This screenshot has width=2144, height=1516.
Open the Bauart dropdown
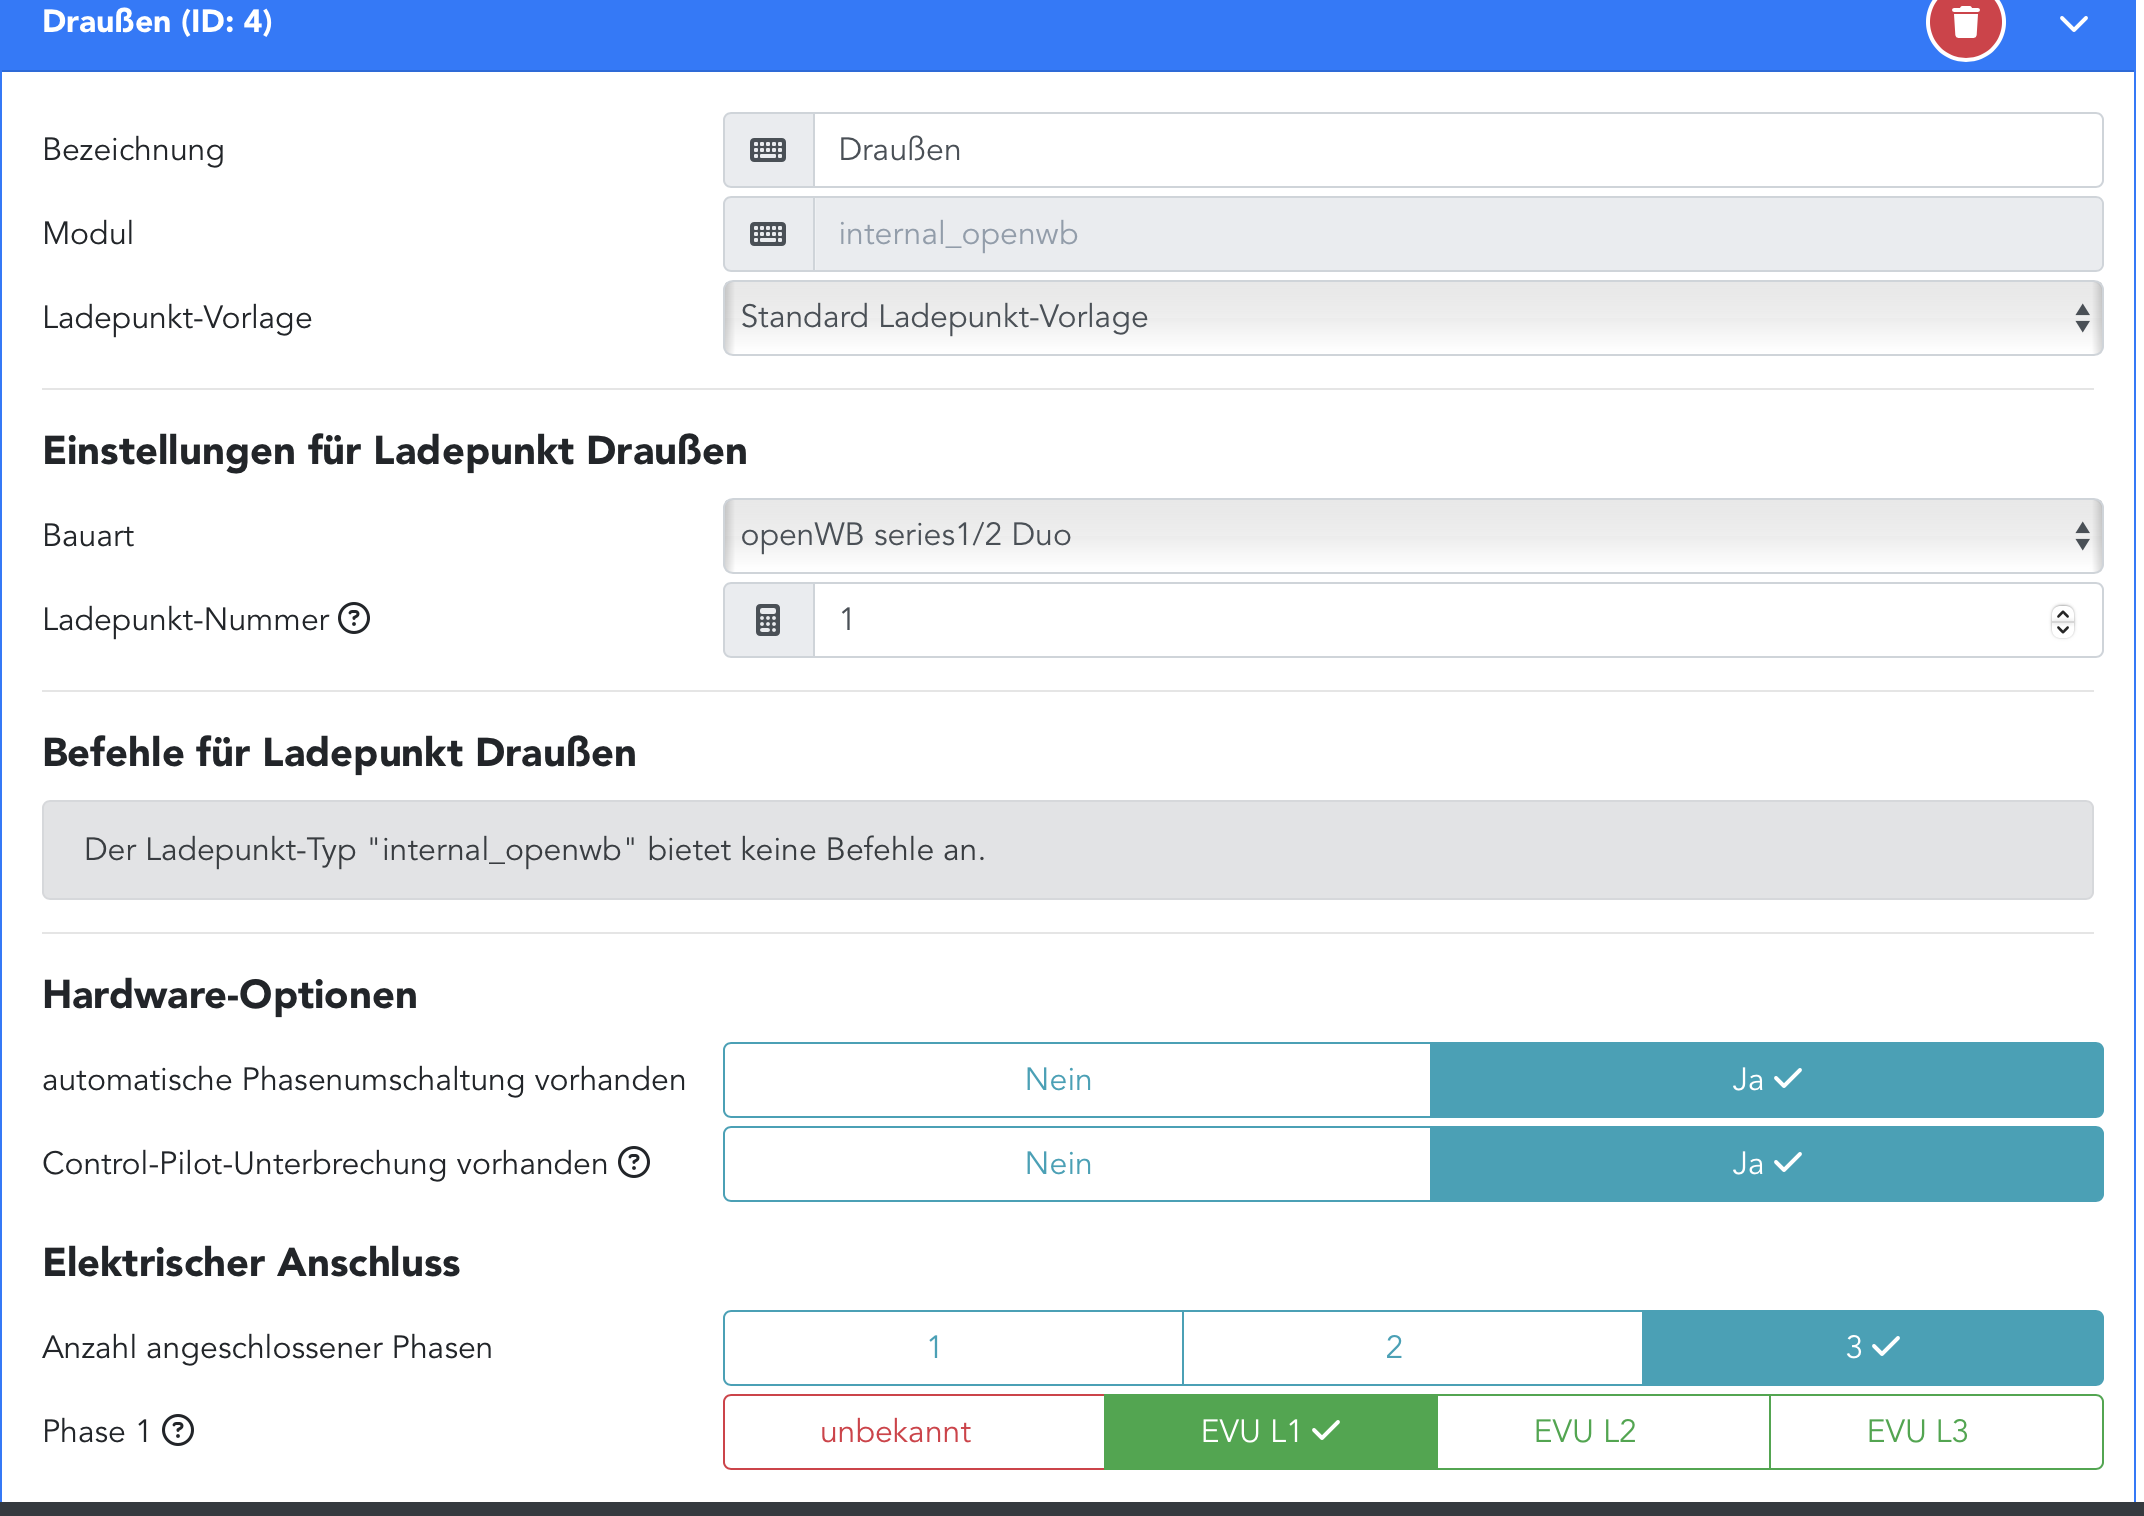coord(1412,536)
